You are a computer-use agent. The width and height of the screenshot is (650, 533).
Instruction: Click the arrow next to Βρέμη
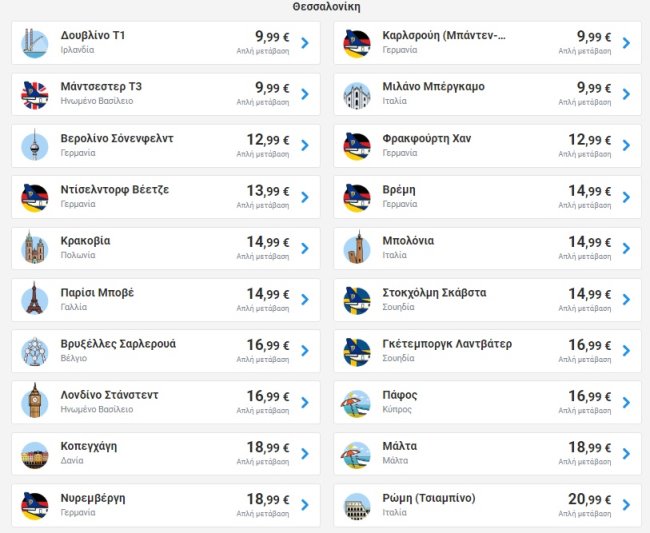click(x=626, y=197)
